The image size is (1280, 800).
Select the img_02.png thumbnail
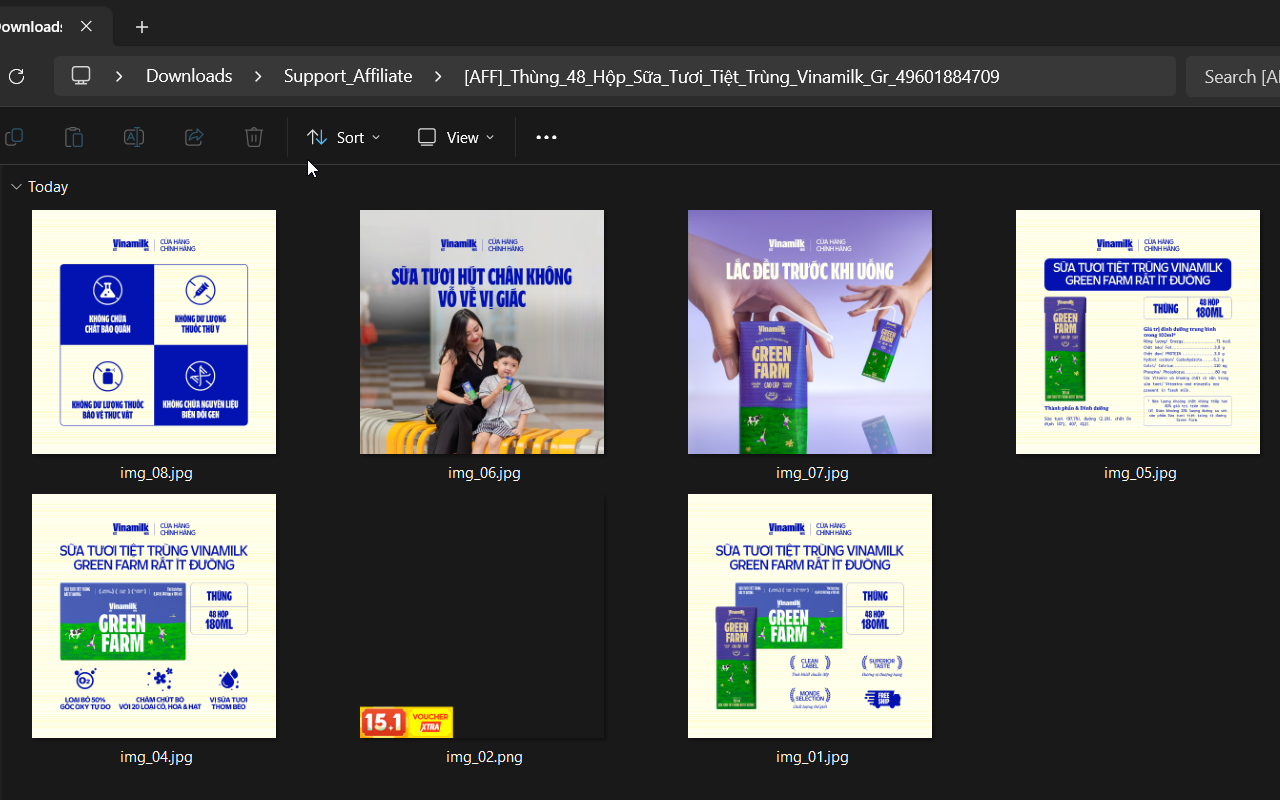click(482, 616)
